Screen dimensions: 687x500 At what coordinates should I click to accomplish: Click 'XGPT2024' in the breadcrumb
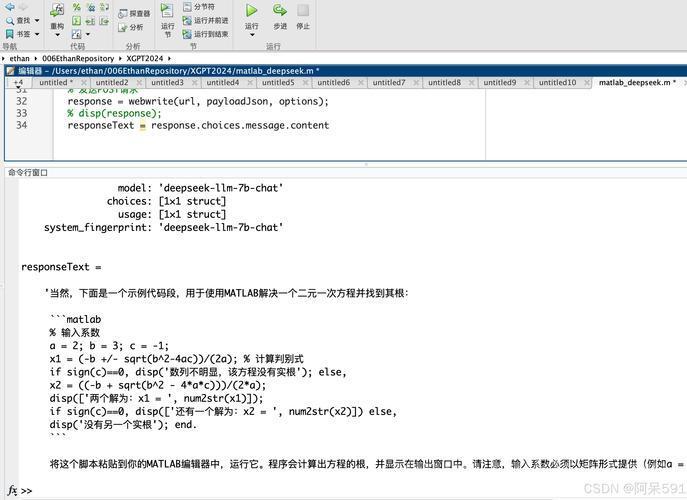[x=145, y=58]
